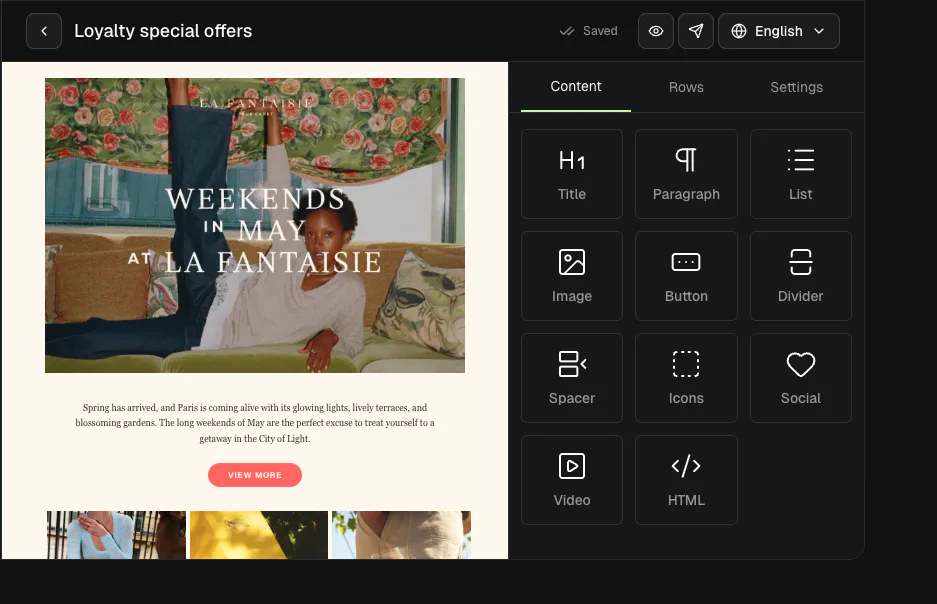Add a Spacer block
937x604 pixels.
(572, 378)
